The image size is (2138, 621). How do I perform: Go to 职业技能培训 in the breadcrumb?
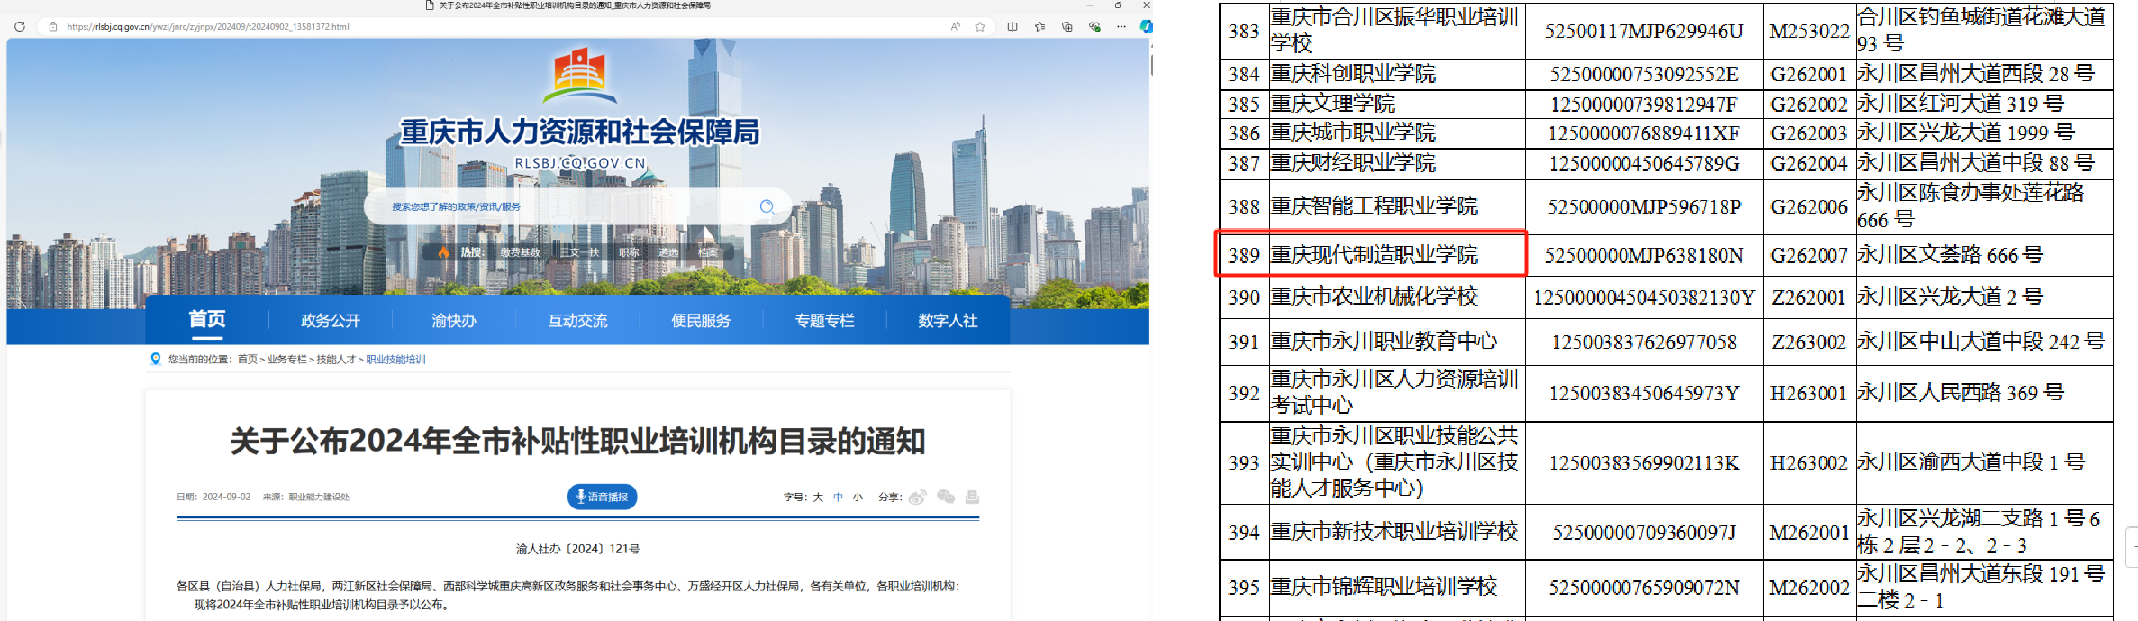(396, 359)
